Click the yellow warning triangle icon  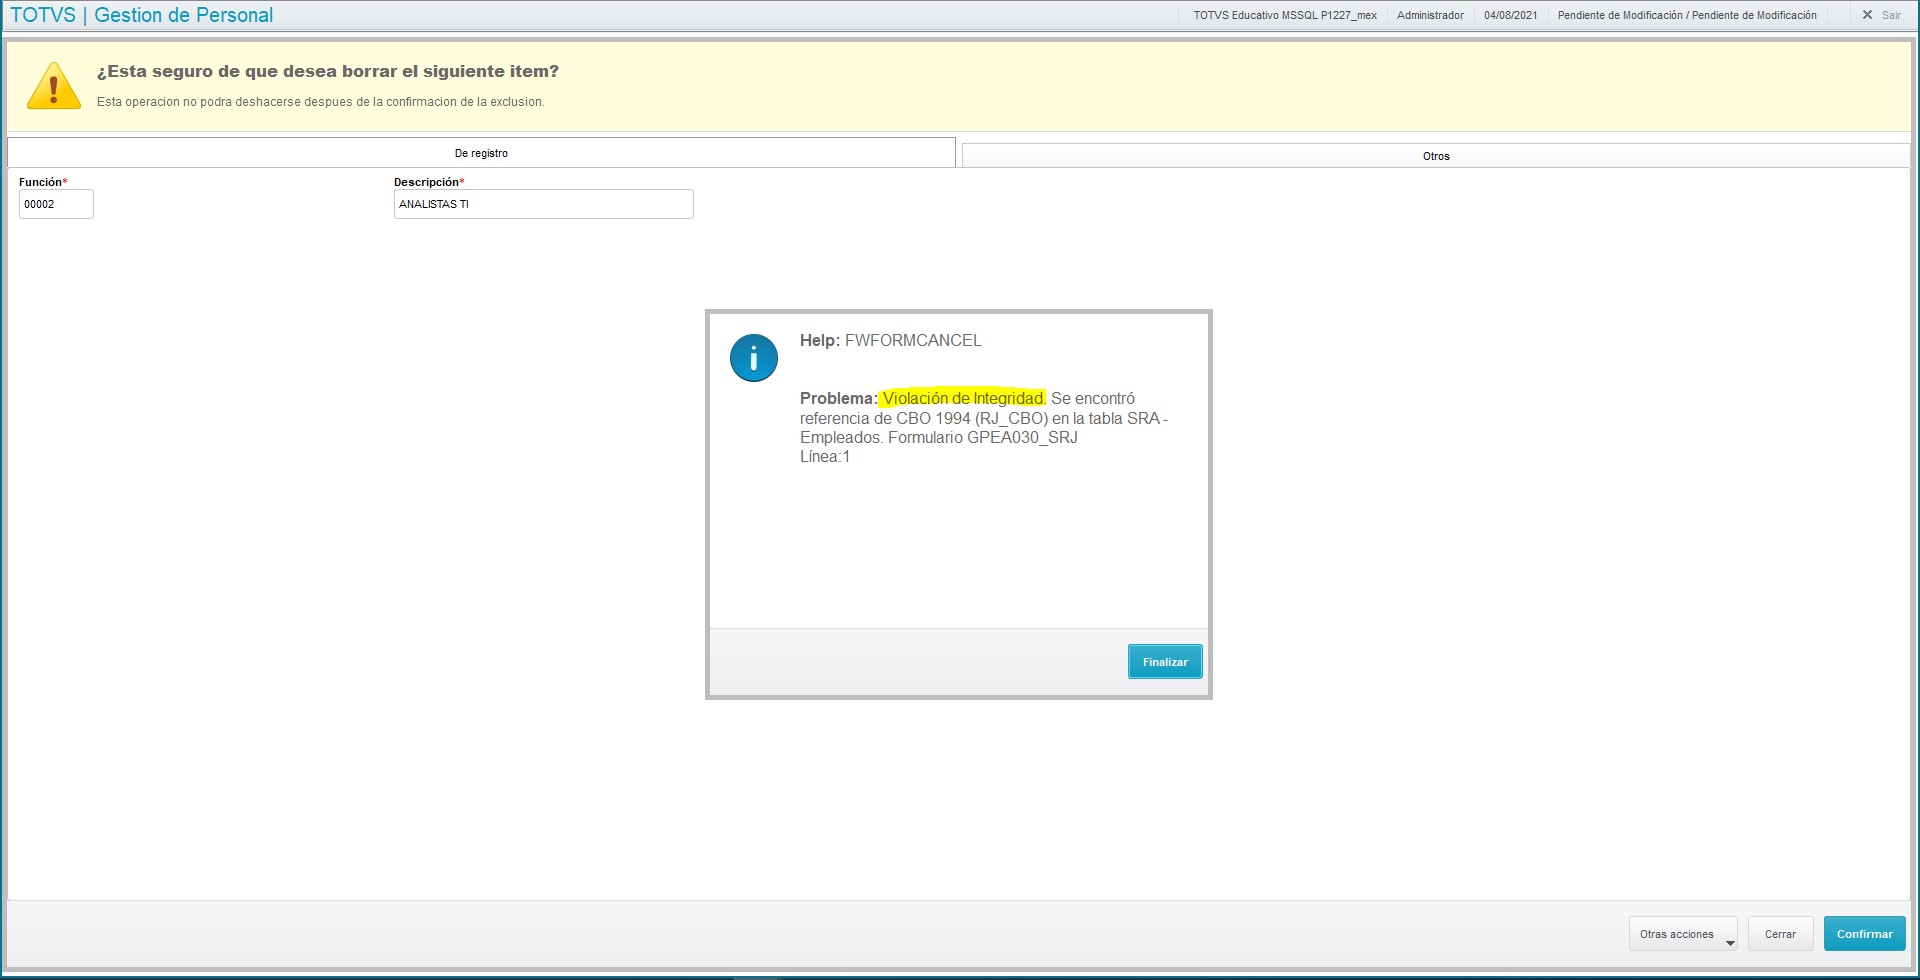tap(54, 86)
